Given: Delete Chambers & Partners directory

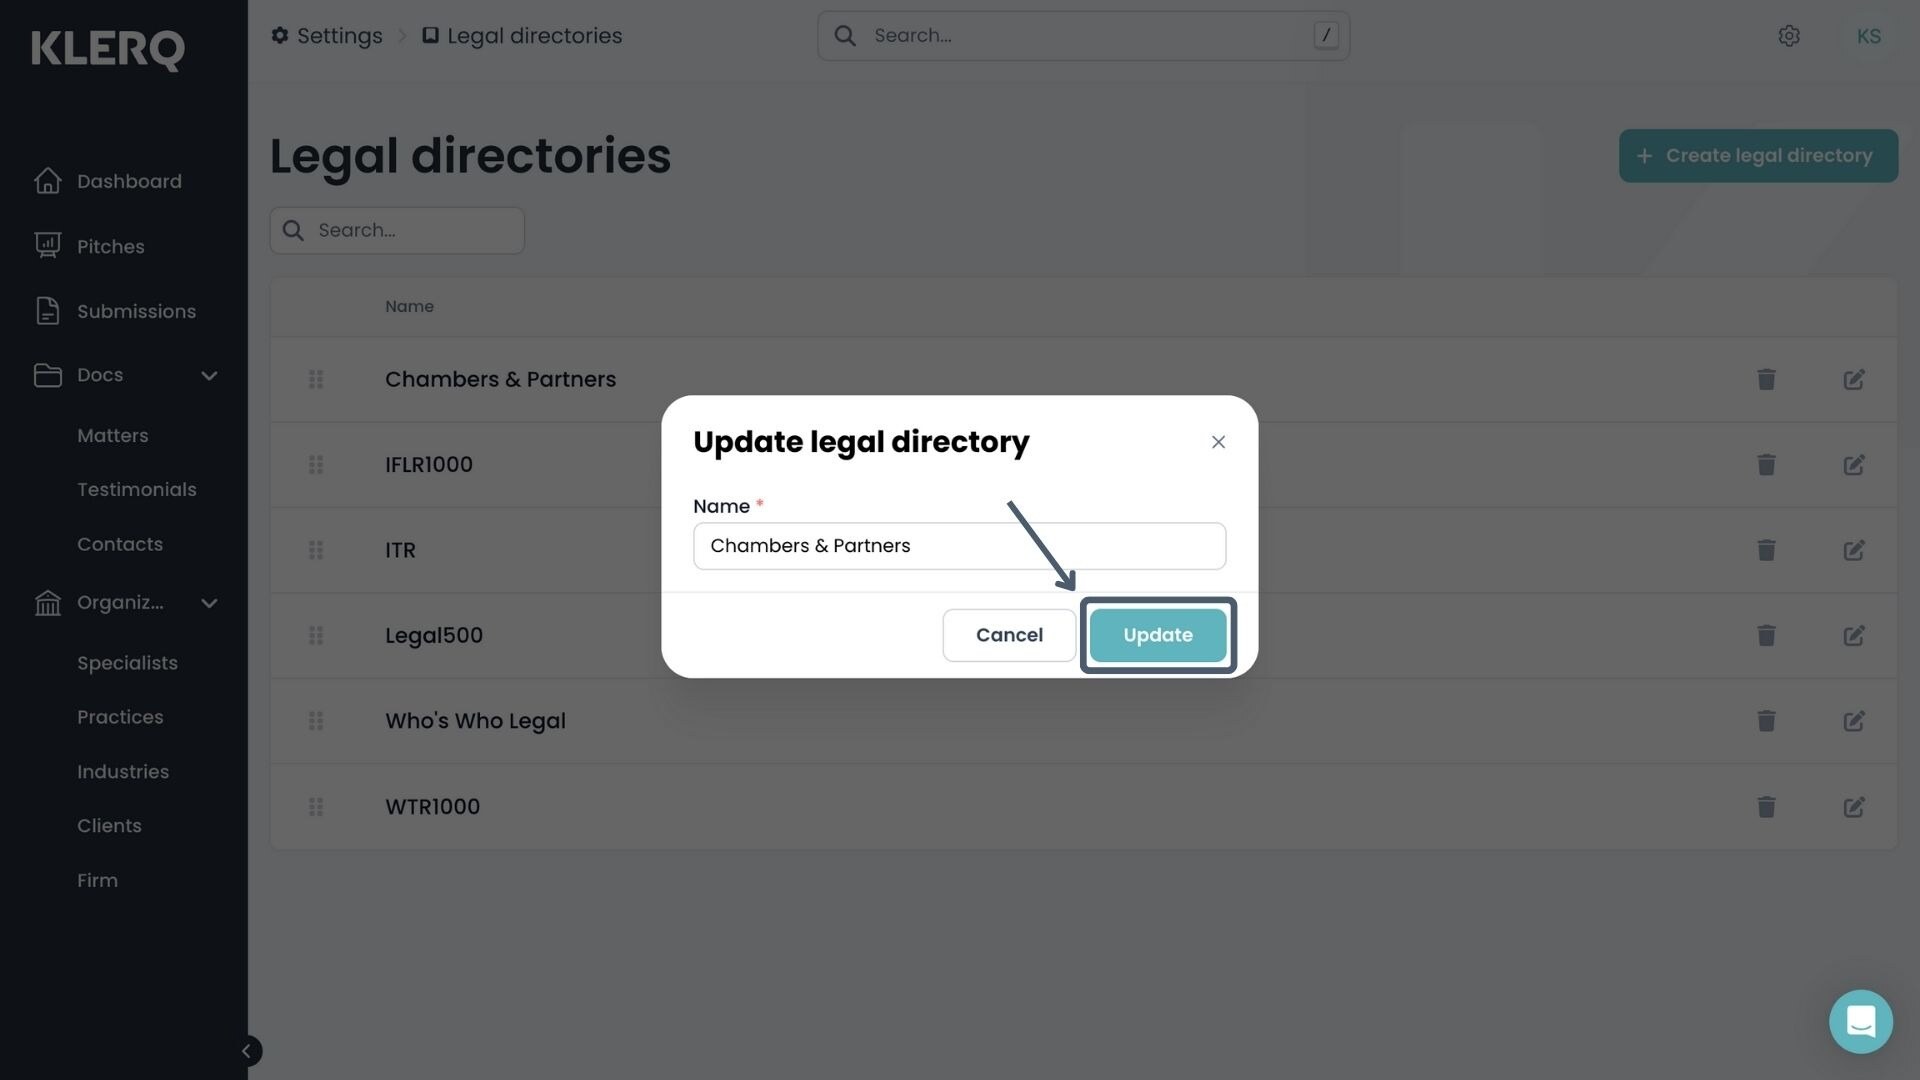Looking at the screenshot, I should pos(1766,380).
